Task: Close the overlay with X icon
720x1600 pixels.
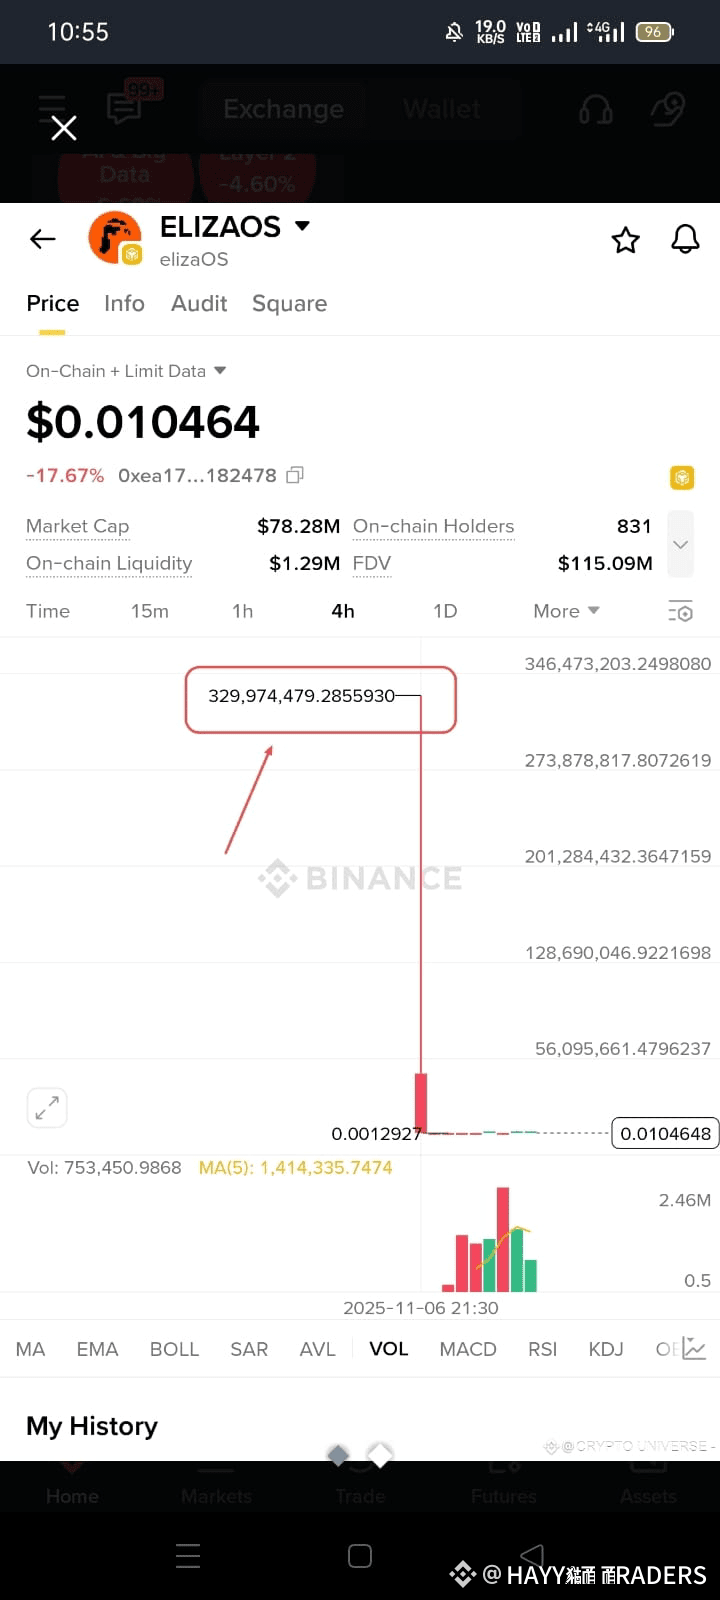Action: pos(64,128)
